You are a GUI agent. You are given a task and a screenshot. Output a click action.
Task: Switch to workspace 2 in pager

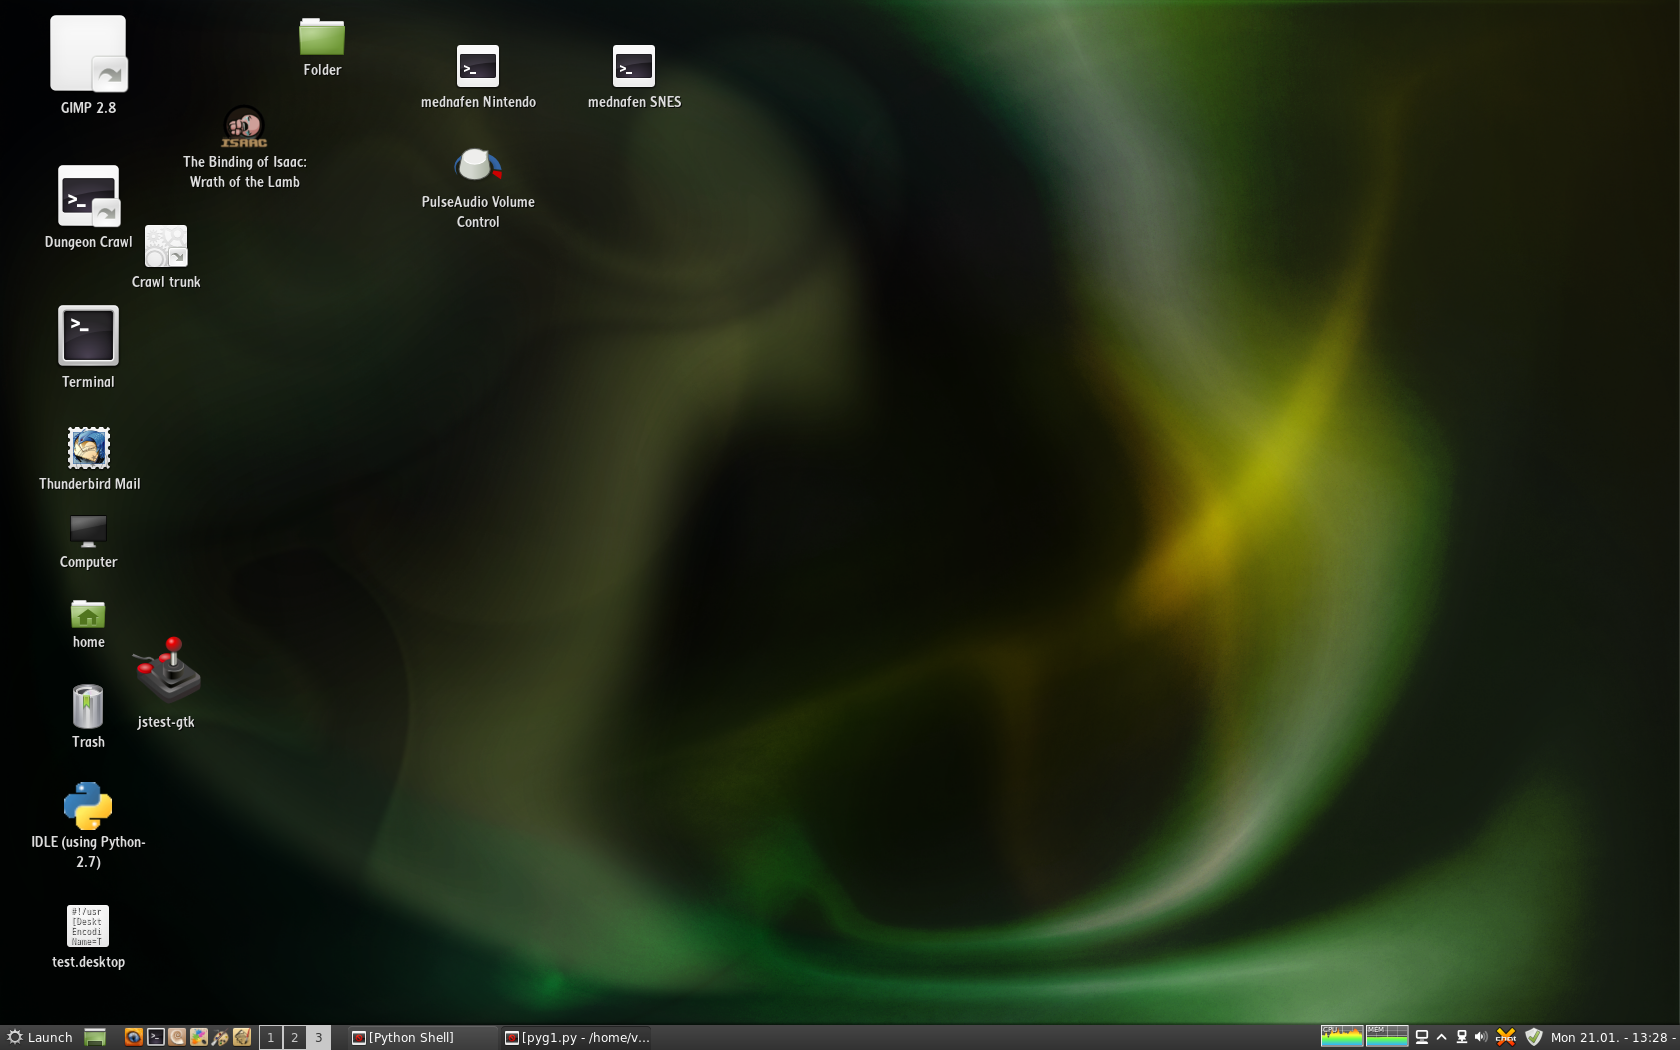[294, 1037]
